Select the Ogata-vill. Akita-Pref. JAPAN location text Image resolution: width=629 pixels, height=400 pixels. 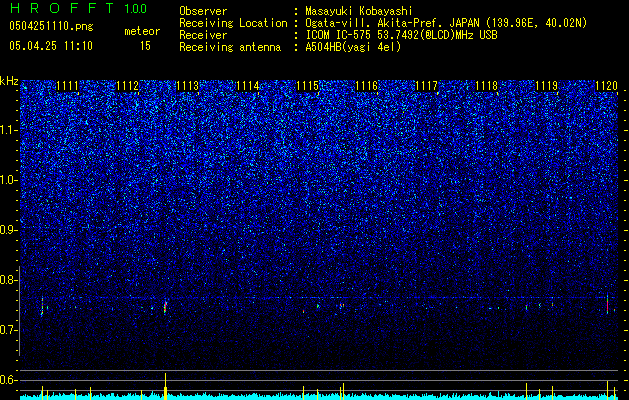(x=446, y=23)
